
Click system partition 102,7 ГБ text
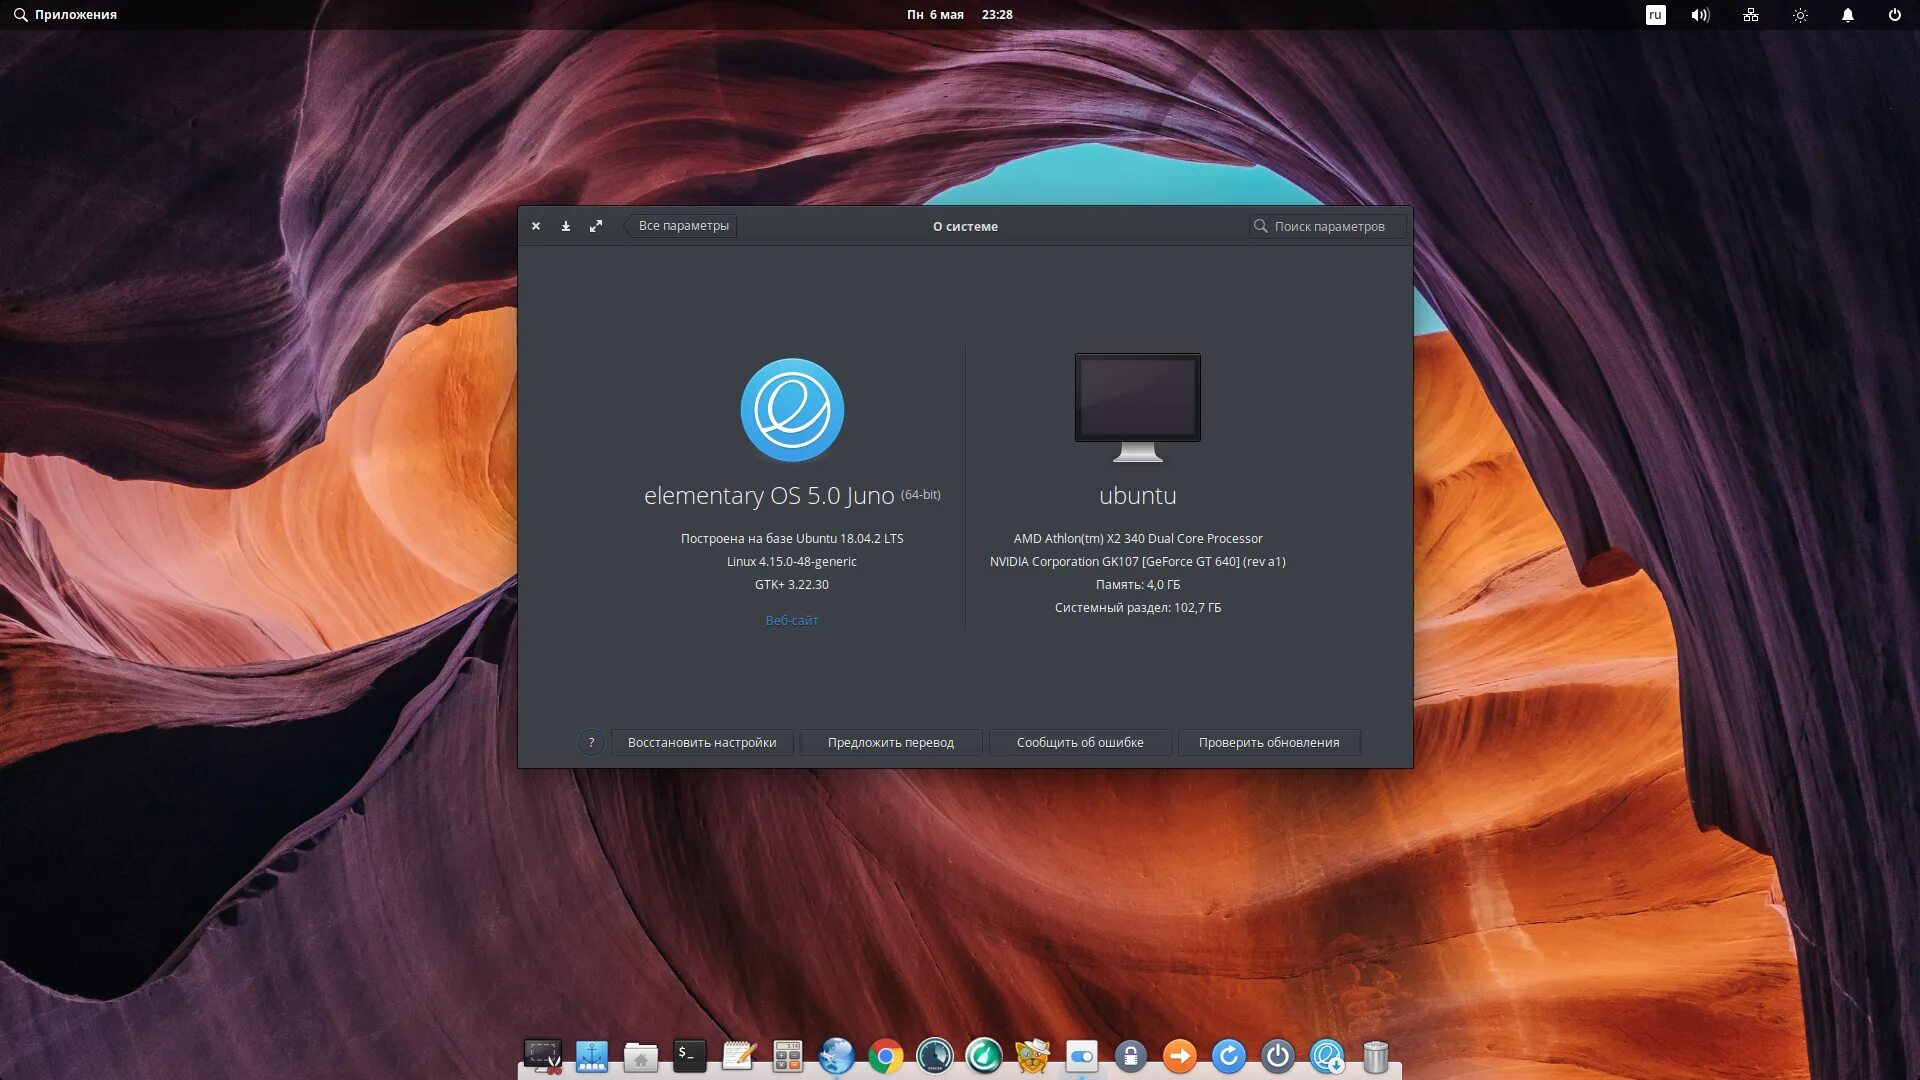[1138, 607]
